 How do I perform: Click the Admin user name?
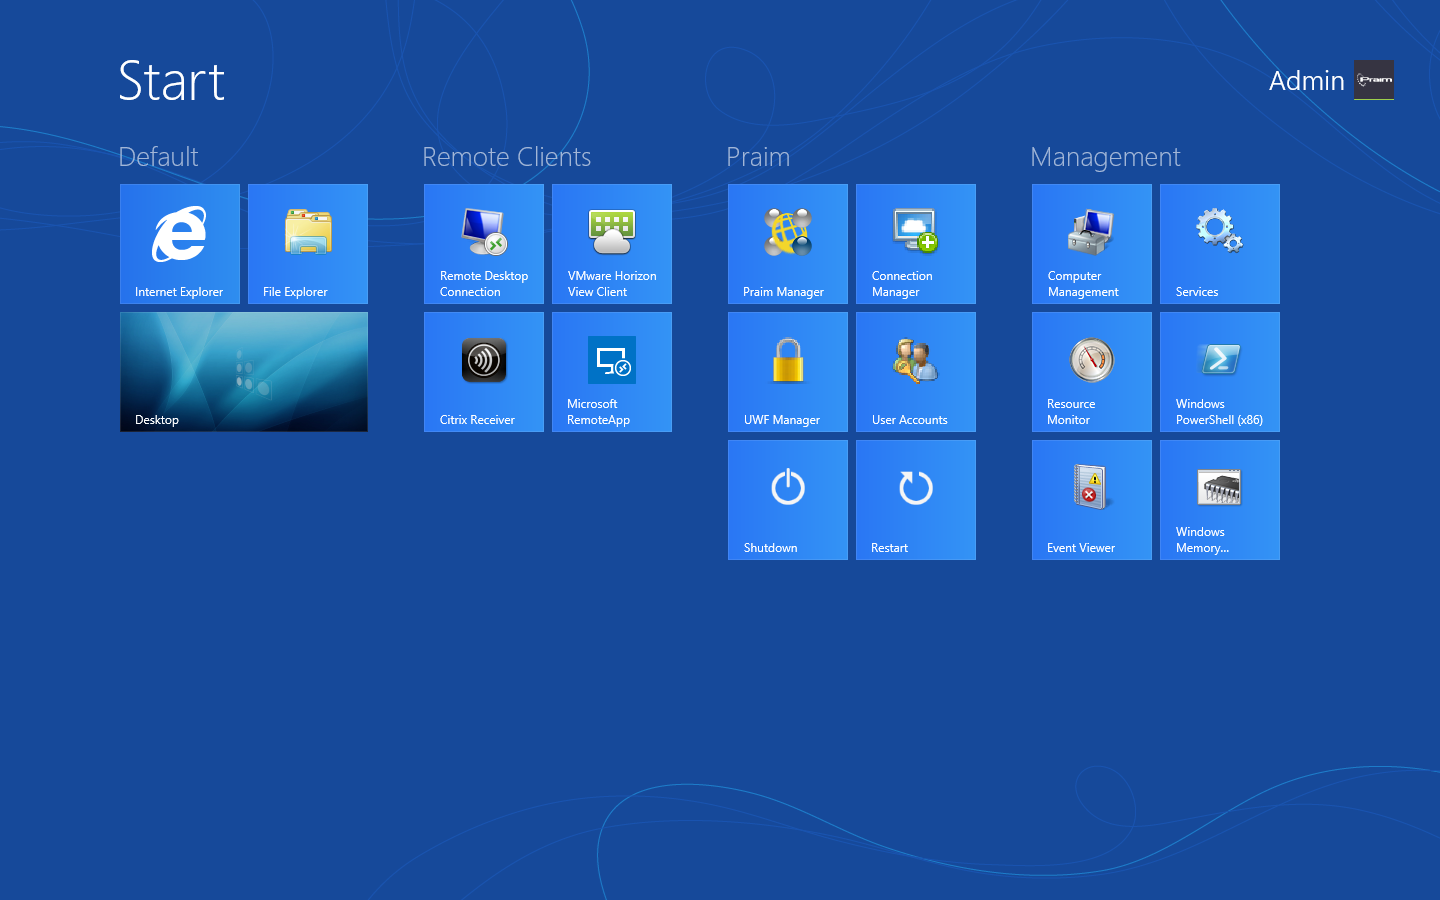1306,81
